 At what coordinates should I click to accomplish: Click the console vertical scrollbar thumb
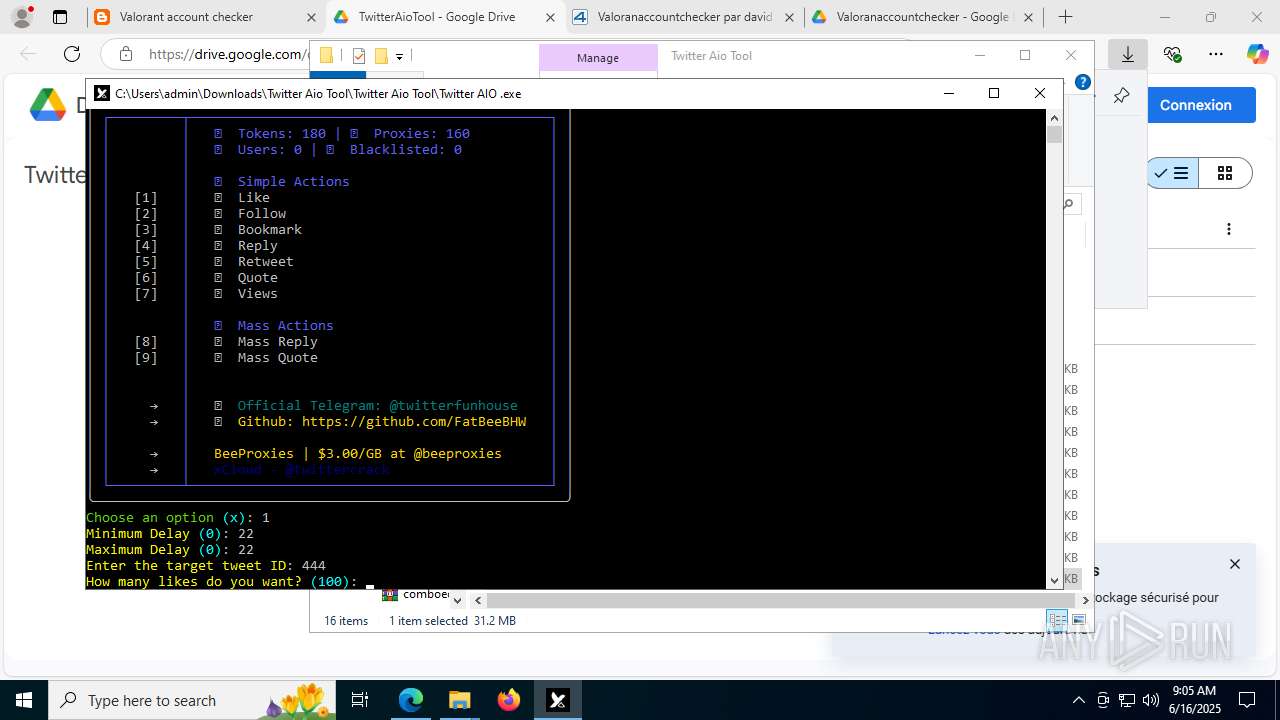click(x=1054, y=134)
